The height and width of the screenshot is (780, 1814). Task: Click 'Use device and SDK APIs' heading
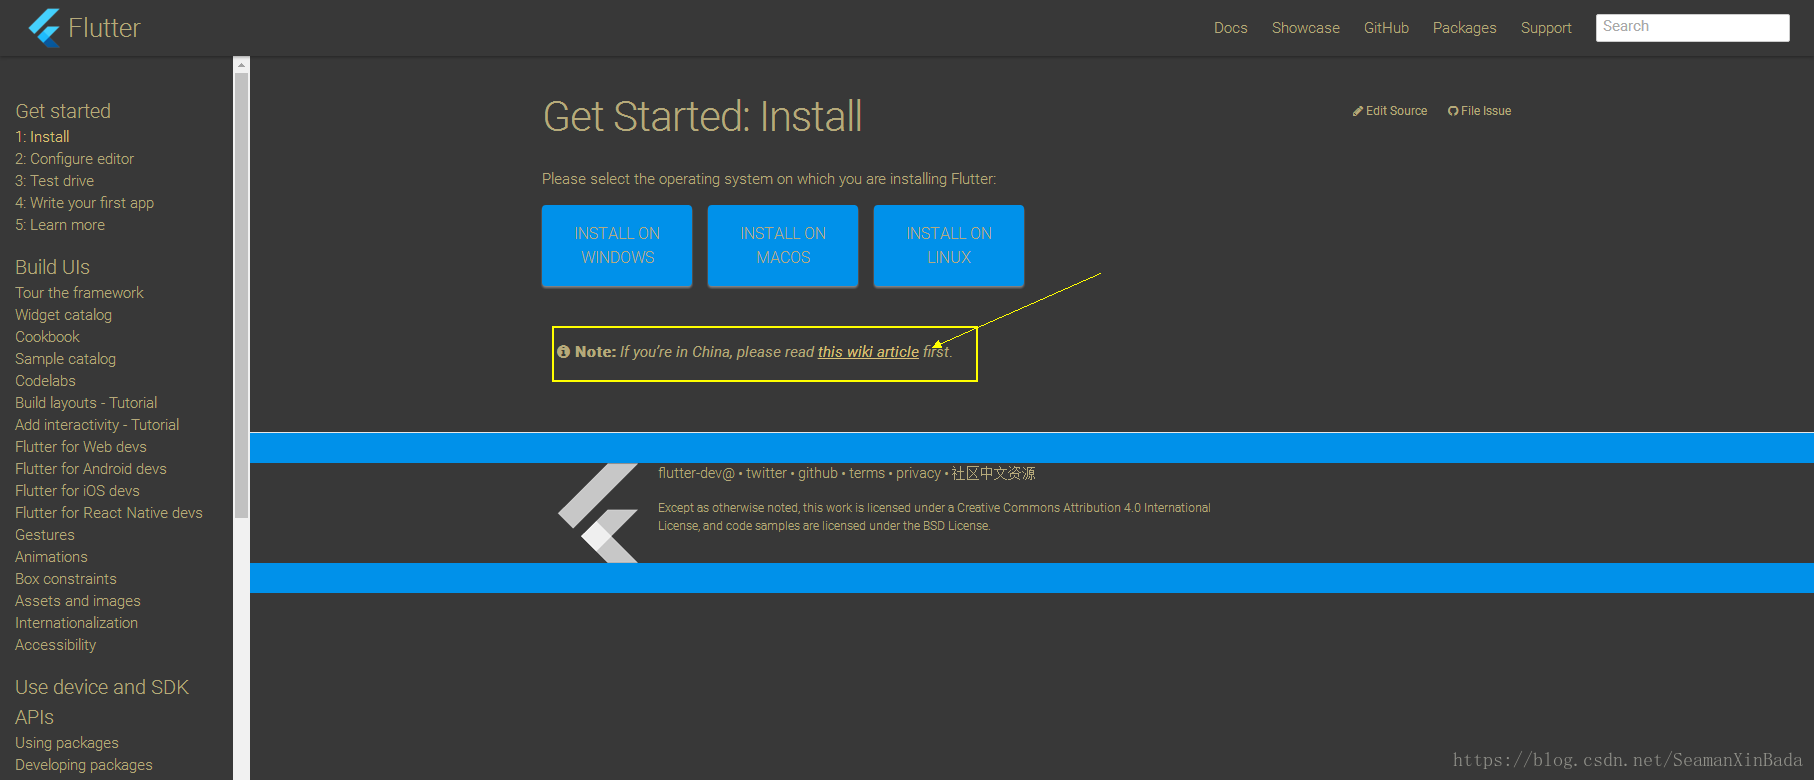coord(102,702)
